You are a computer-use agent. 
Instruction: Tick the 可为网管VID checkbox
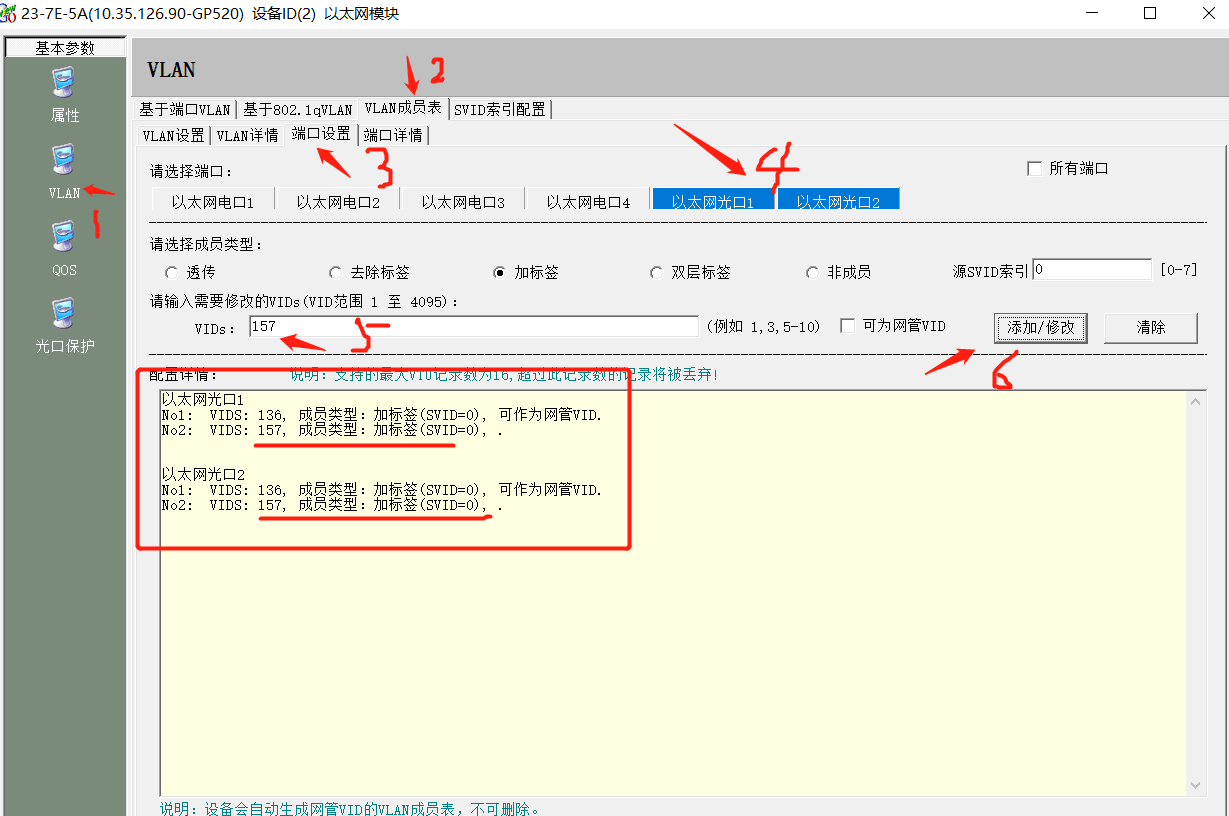pyautogui.click(x=848, y=326)
